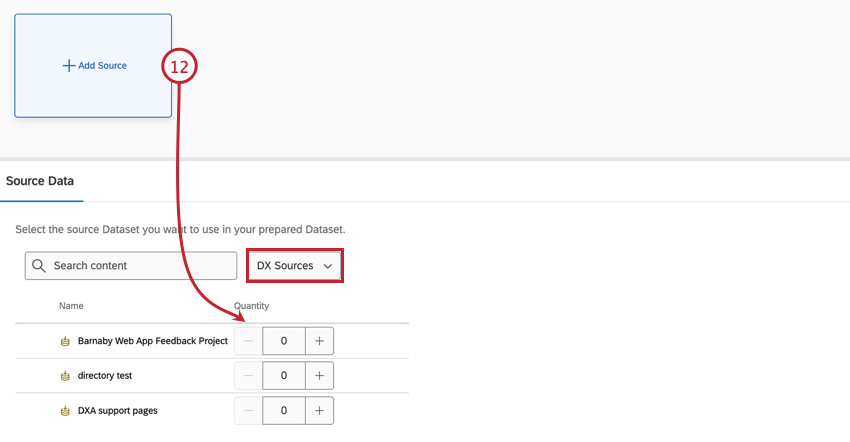Edit quantity field for DXA support pages
Image resolution: width=850 pixels, height=442 pixels.
pos(284,411)
